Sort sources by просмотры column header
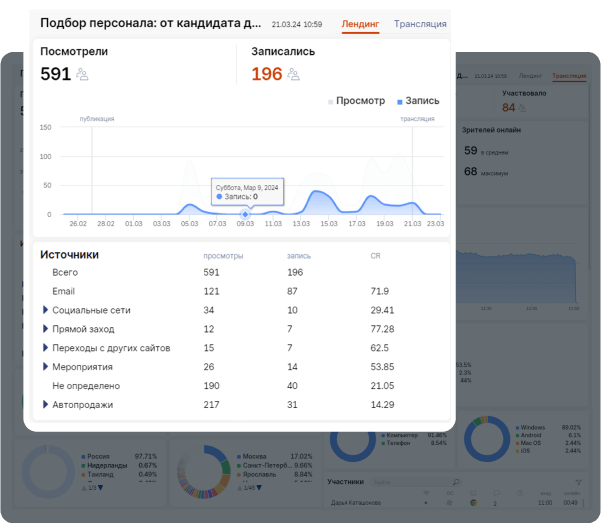This screenshot has height=523, width=601. click(223, 256)
